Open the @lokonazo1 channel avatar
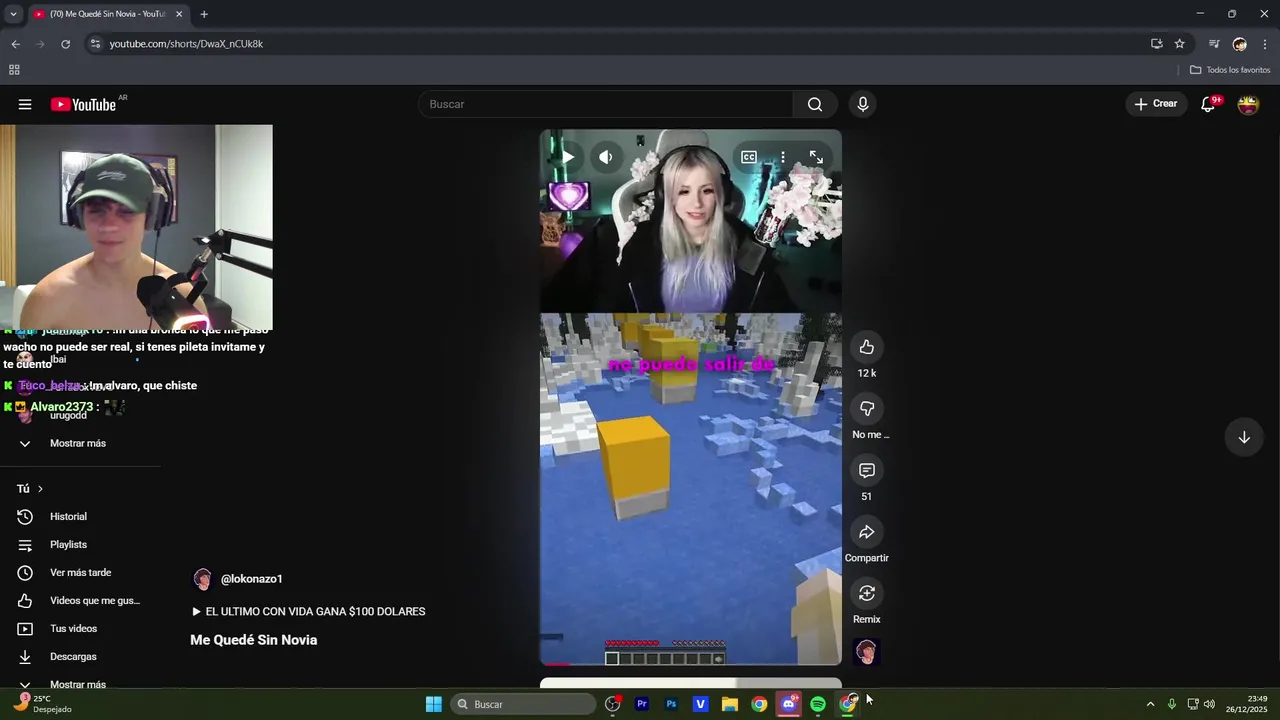This screenshot has width=1280, height=720. (202, 579)
